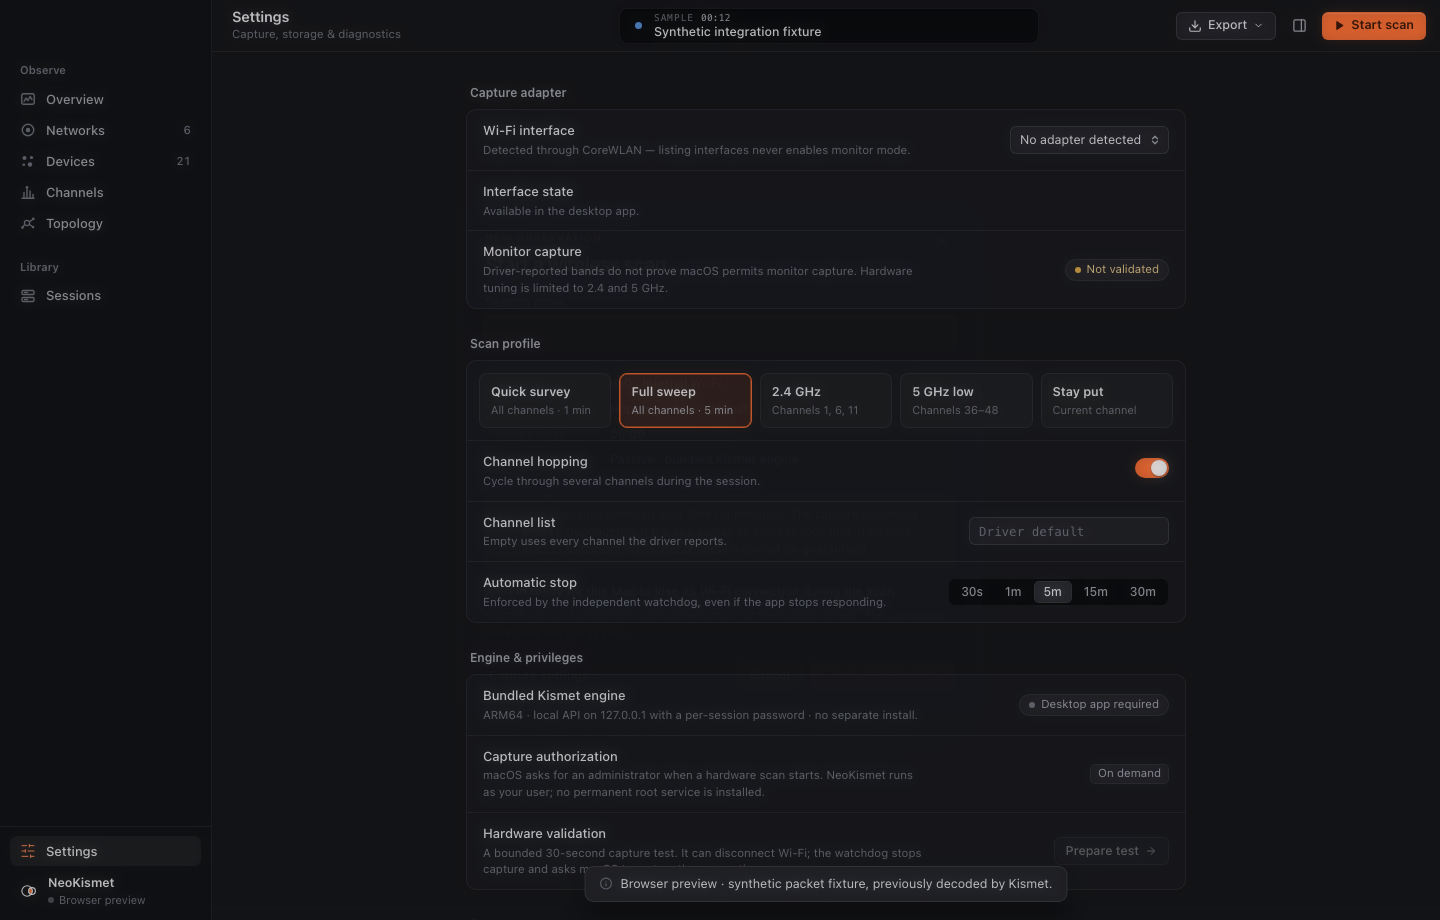The width and height of the screenshot is (1440, 920).
Task: Click the Networks target icon in sidebar
Action: point(28,130)
